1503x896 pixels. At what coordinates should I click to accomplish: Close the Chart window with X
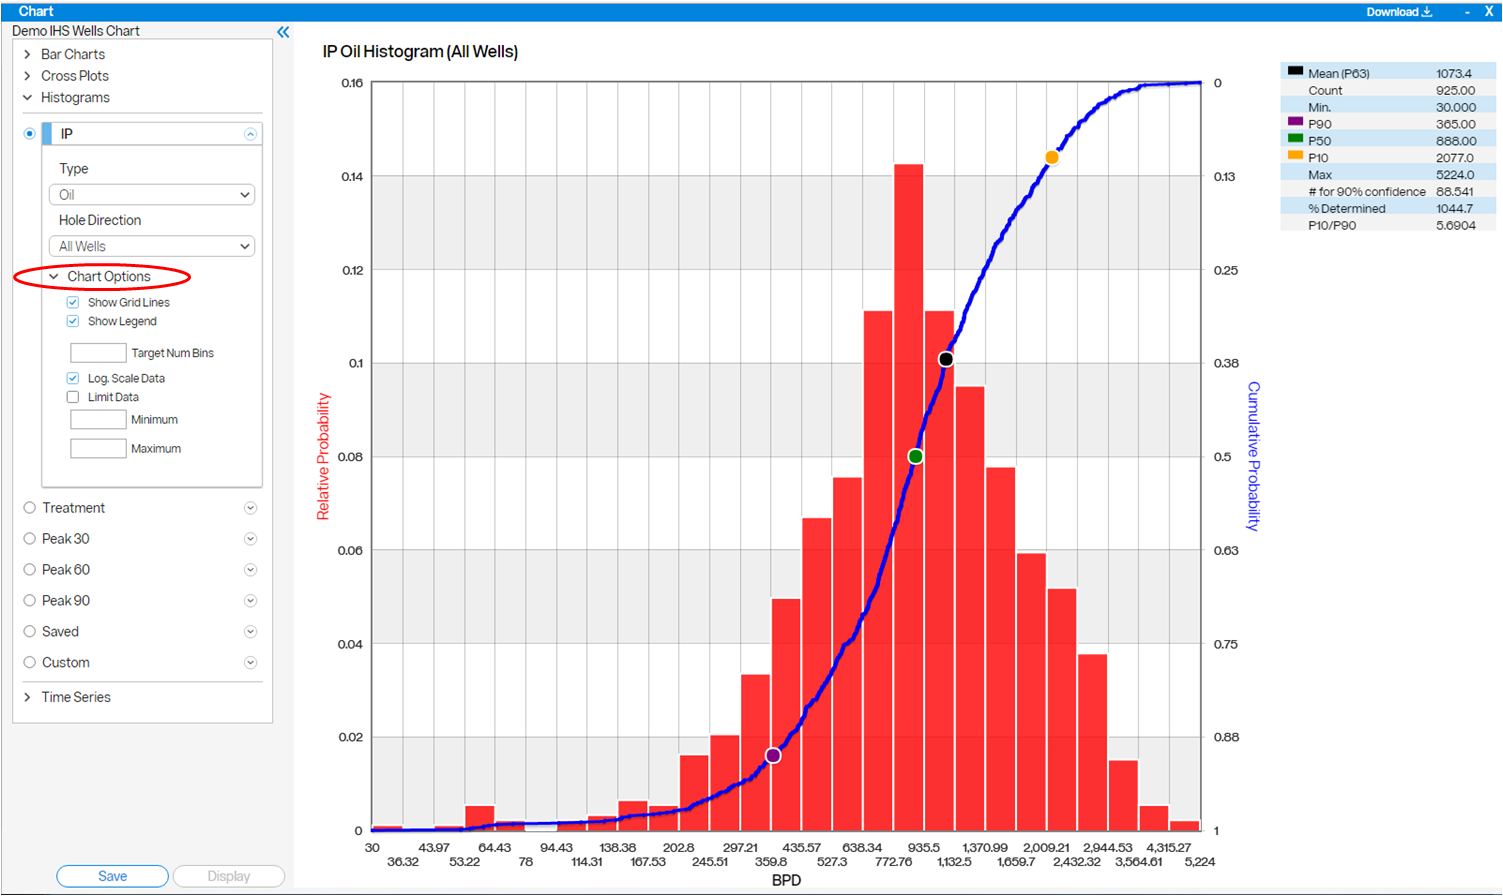point(1489,12)
